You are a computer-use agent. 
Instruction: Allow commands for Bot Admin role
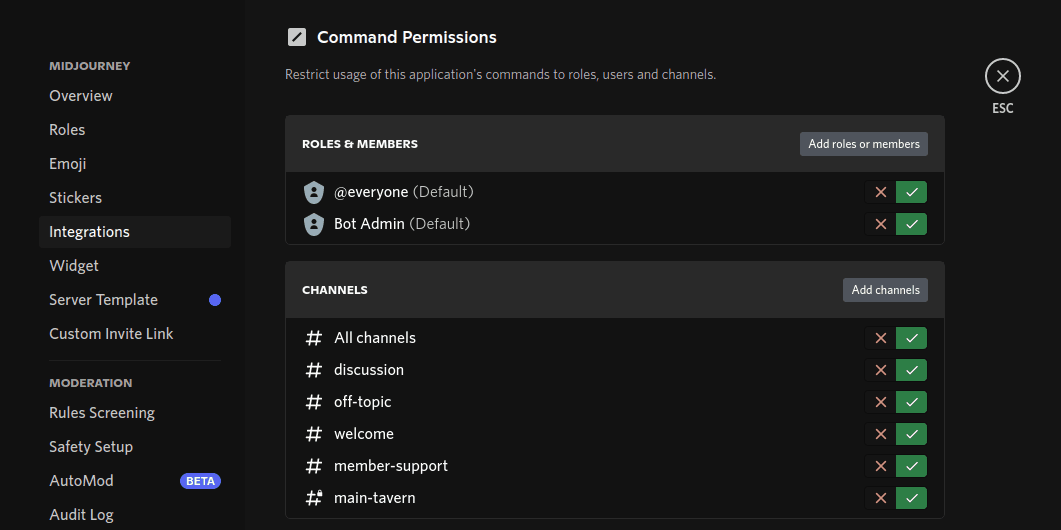(x=911, y=224)
